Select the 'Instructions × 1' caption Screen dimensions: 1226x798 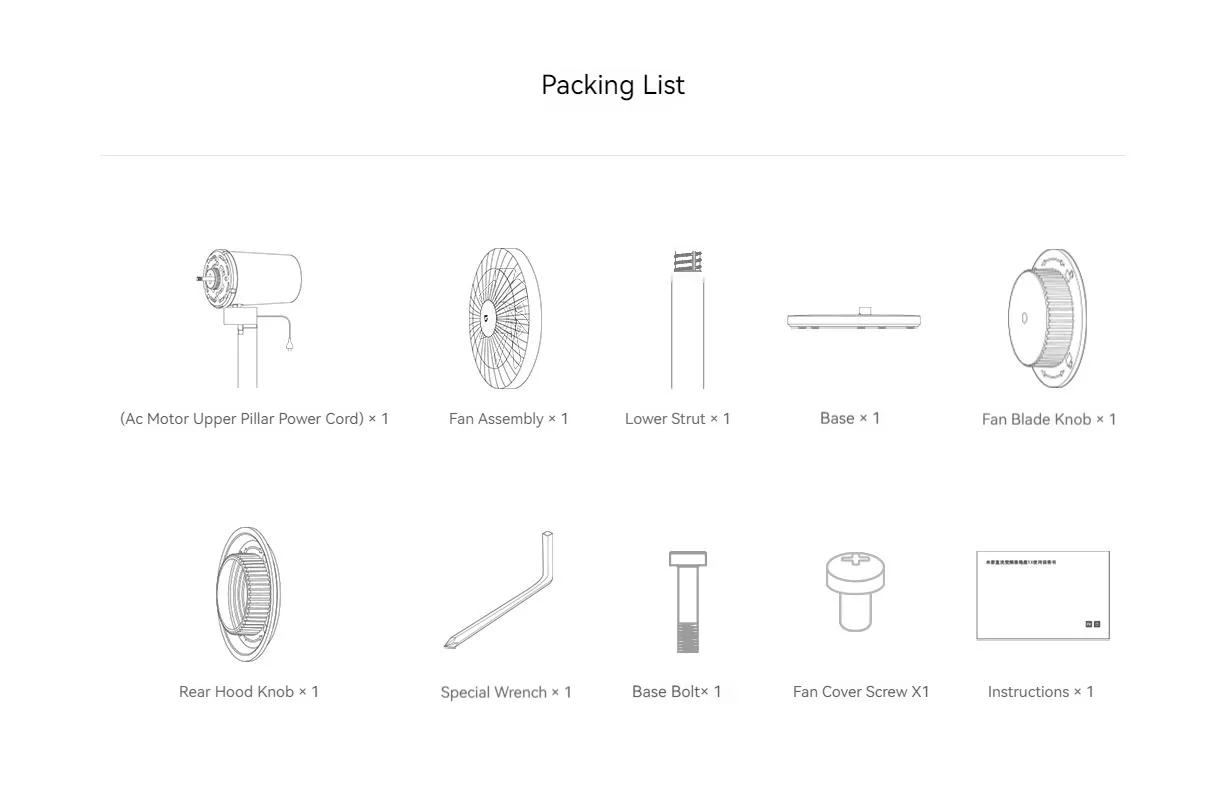pyautogui.click(x=1041, y=691)
